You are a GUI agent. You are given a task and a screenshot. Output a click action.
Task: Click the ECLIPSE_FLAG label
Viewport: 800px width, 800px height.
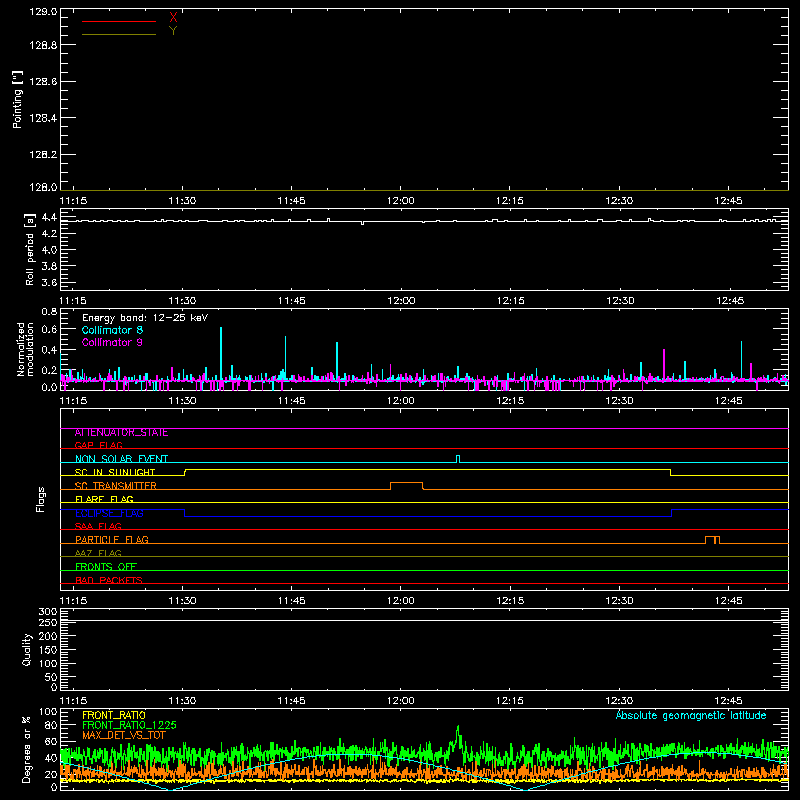(x=109, y=513)
